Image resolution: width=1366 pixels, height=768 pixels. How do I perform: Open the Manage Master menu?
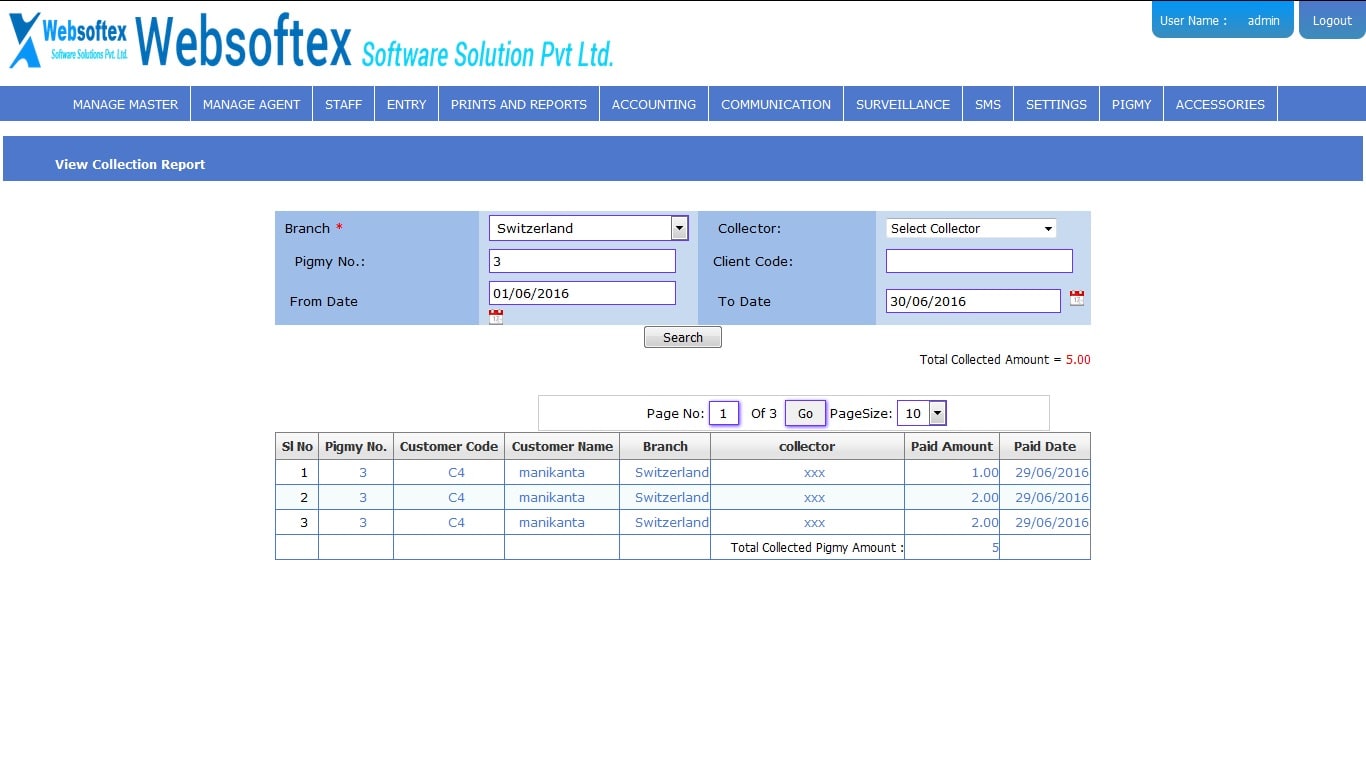pyautogui.click(x=125, y=104)
